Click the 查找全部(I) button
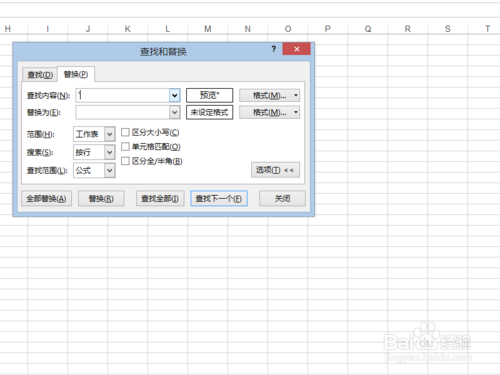The image size is (500, 375). click(160, 199)
